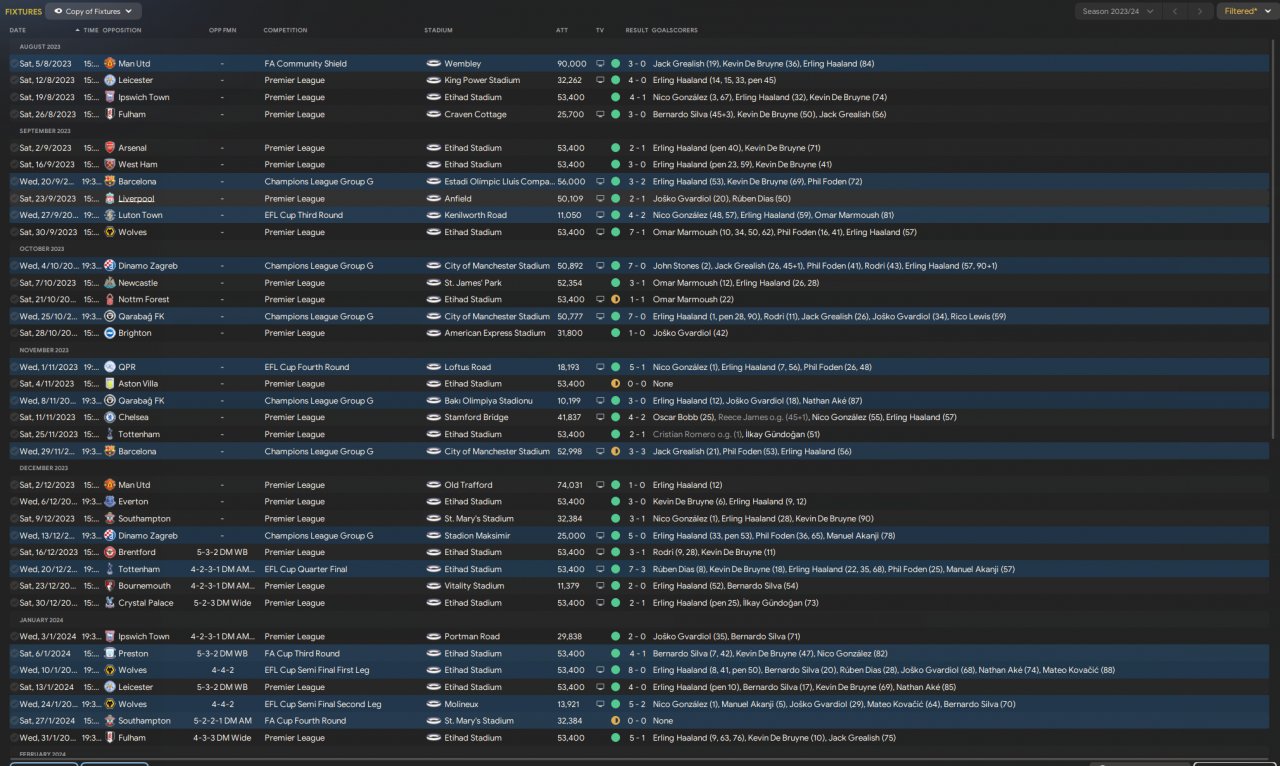Click the 8 - 0 result against Wolves
Viewport: 1280px width, 766px height.
637,670
